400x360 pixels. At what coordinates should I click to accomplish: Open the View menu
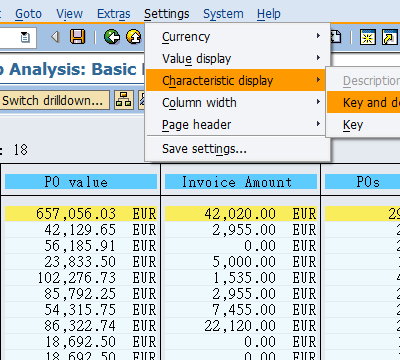point(69,14)
